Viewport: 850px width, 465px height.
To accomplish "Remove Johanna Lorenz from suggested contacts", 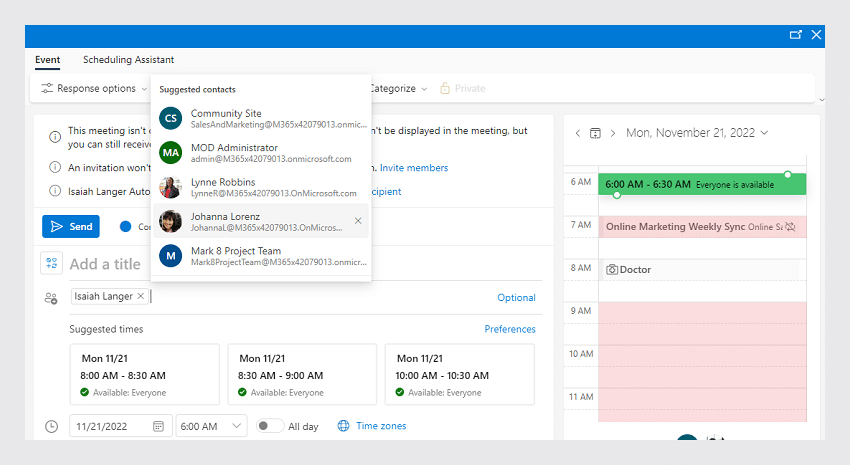I will (358, 221).
